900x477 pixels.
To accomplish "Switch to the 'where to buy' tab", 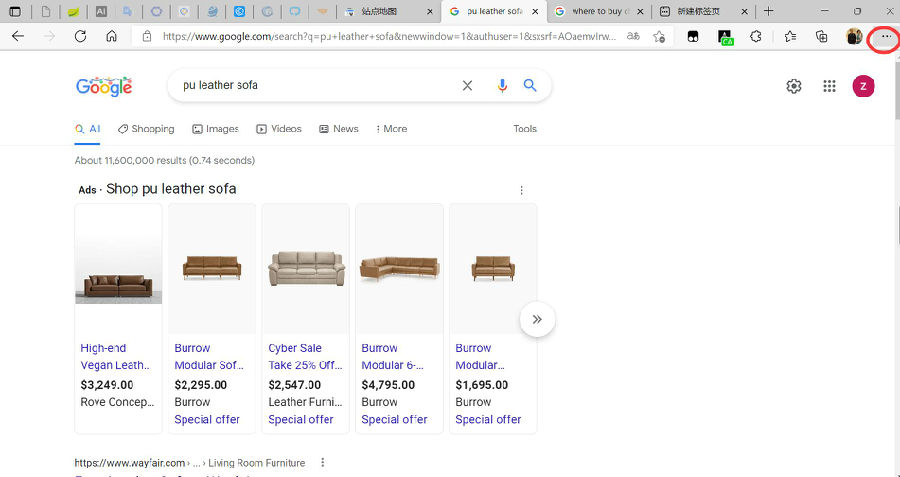I will (x=600, y=11).
